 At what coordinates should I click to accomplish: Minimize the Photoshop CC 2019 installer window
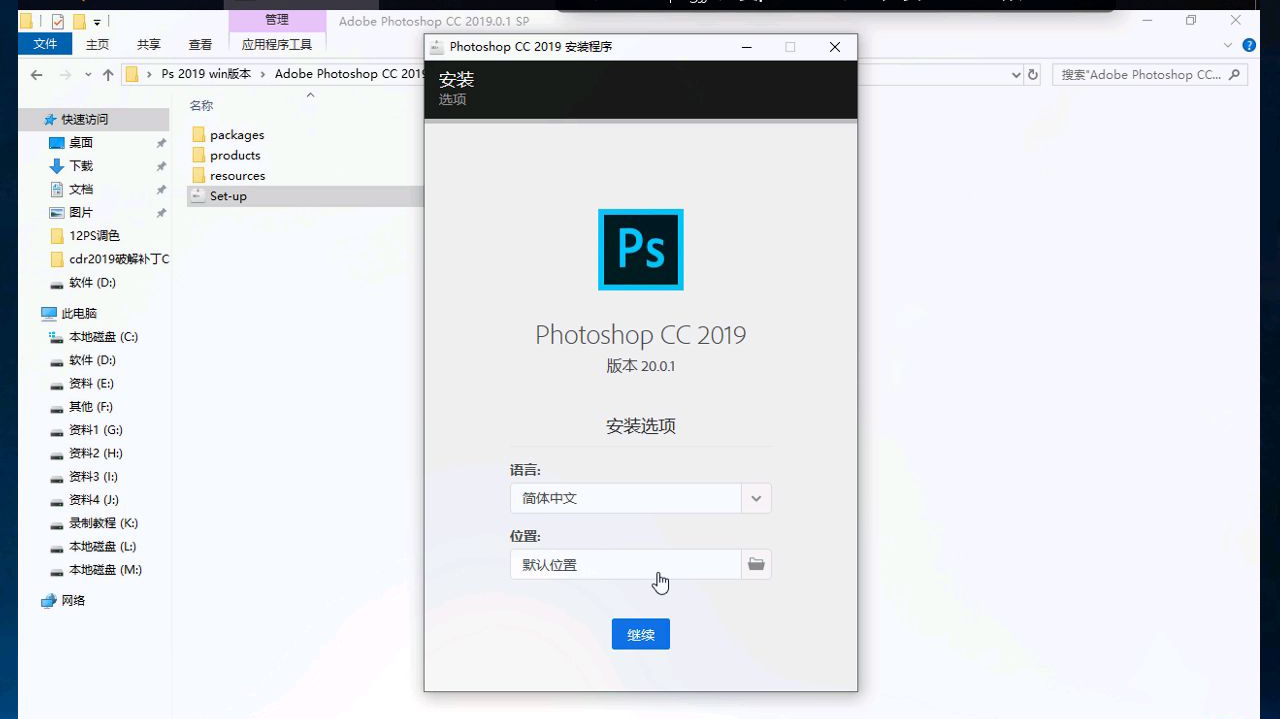click(747, 47)
